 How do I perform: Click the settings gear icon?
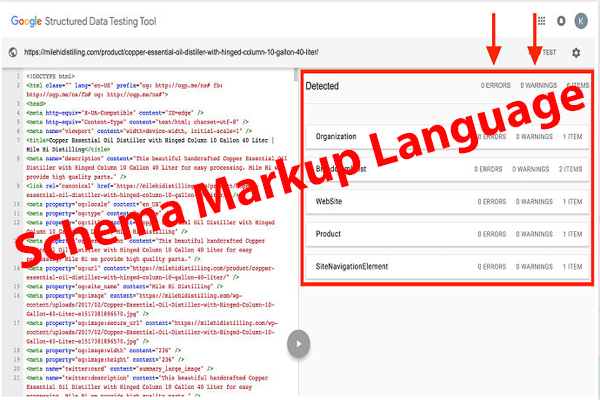click(576, 53)
